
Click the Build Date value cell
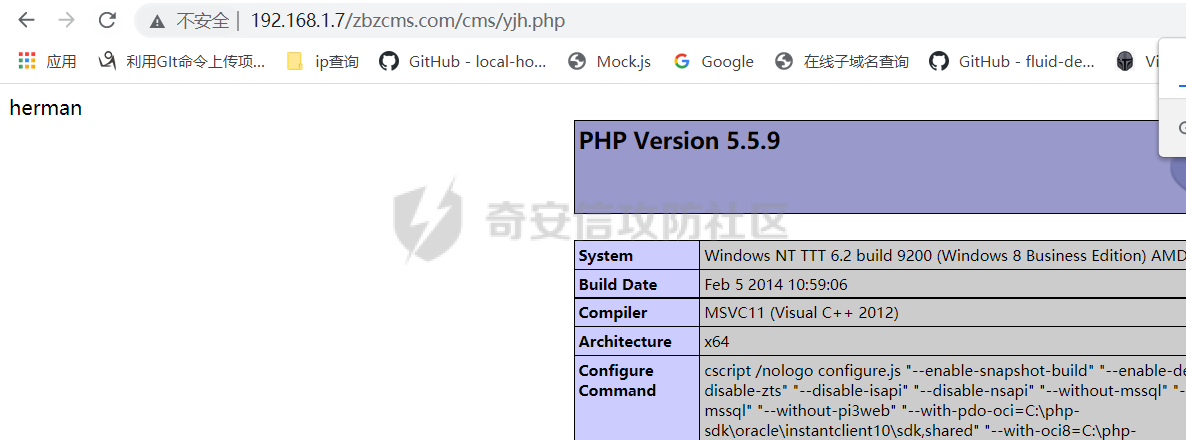pos(776,284)
